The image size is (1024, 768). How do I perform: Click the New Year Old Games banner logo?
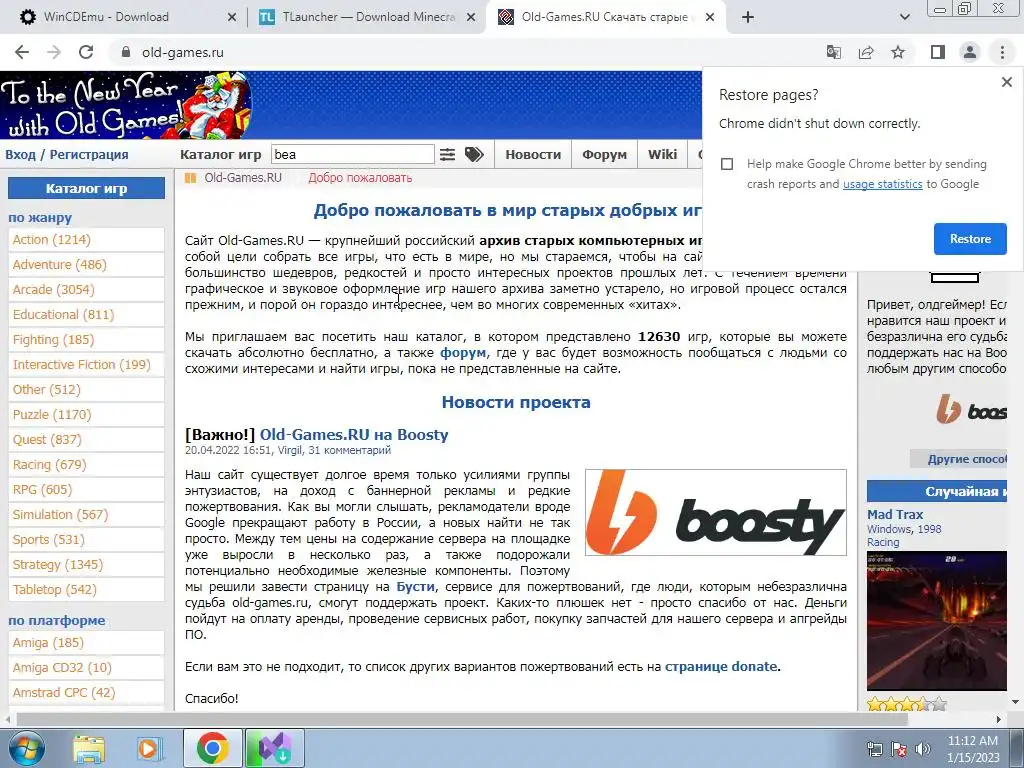126,105
